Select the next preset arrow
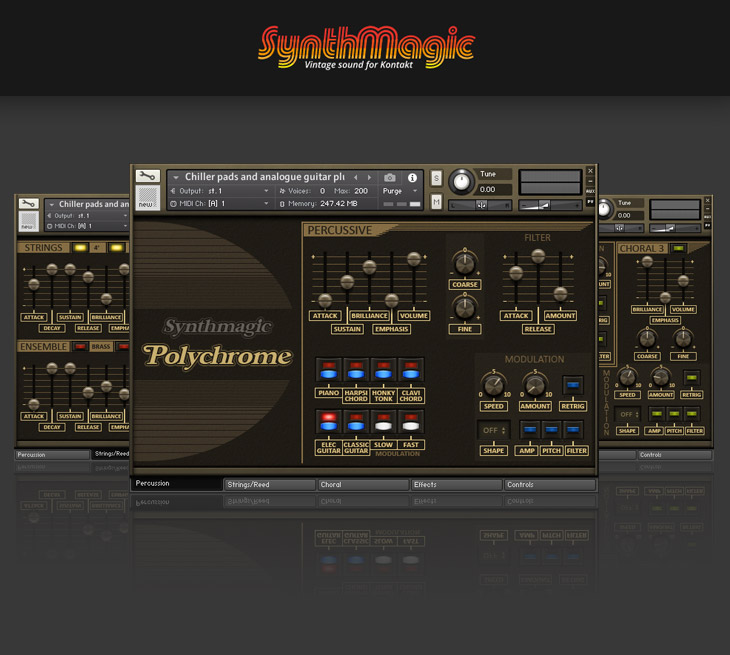This screenshot has height=655, width=730. (370, 177)
